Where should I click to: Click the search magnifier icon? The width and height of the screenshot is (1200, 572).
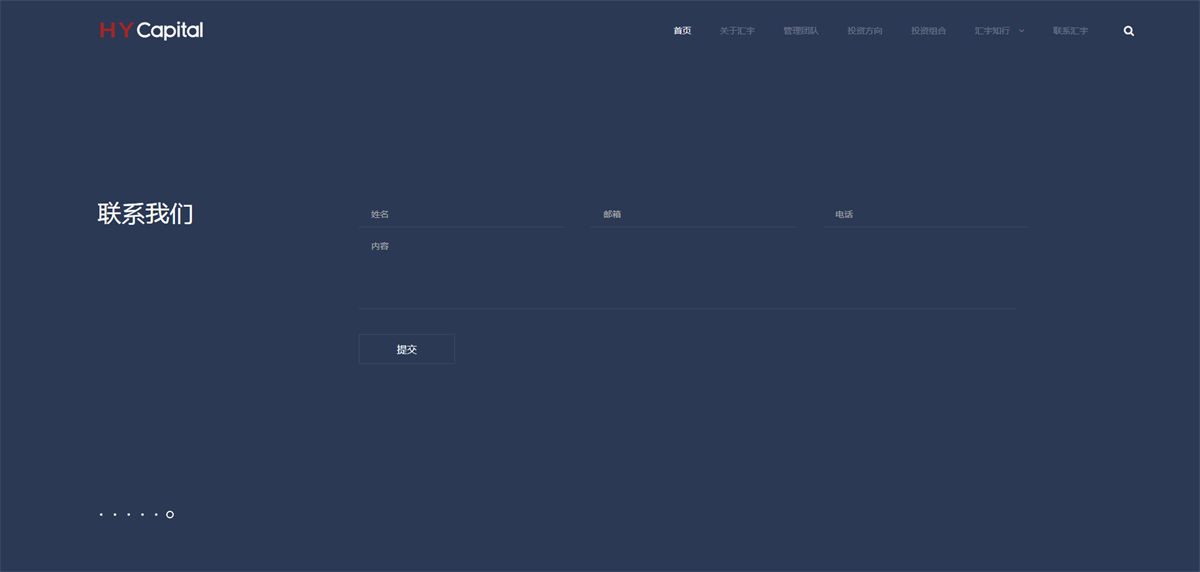click(x=1129, y=31)
